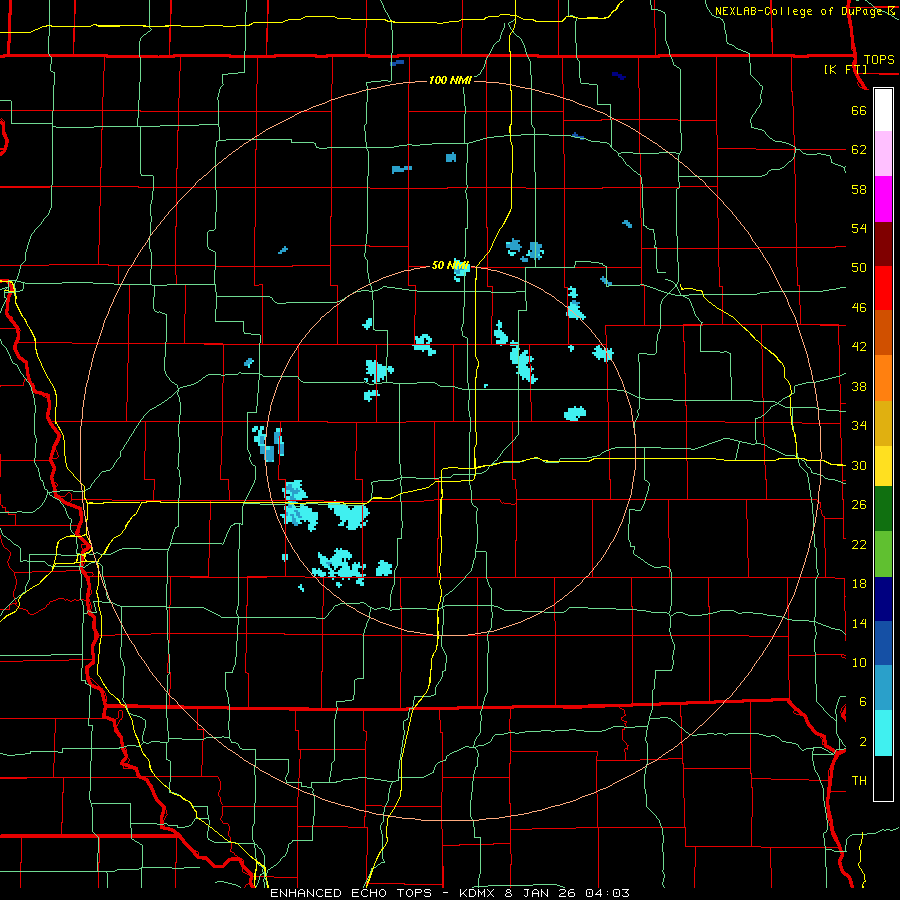Screen dimensions: 900x900
Task: Click the 'KDMX' radar site identifier
Action: point(479,893)
